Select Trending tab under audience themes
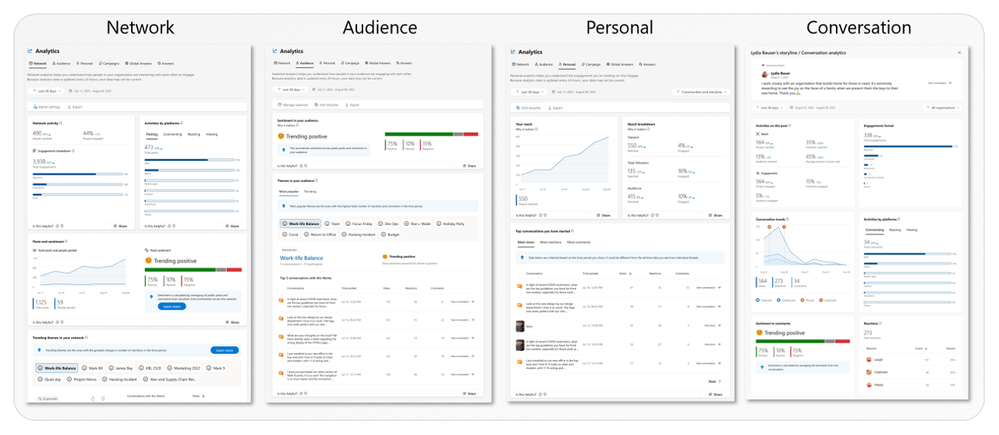 [x=310, y=191]
